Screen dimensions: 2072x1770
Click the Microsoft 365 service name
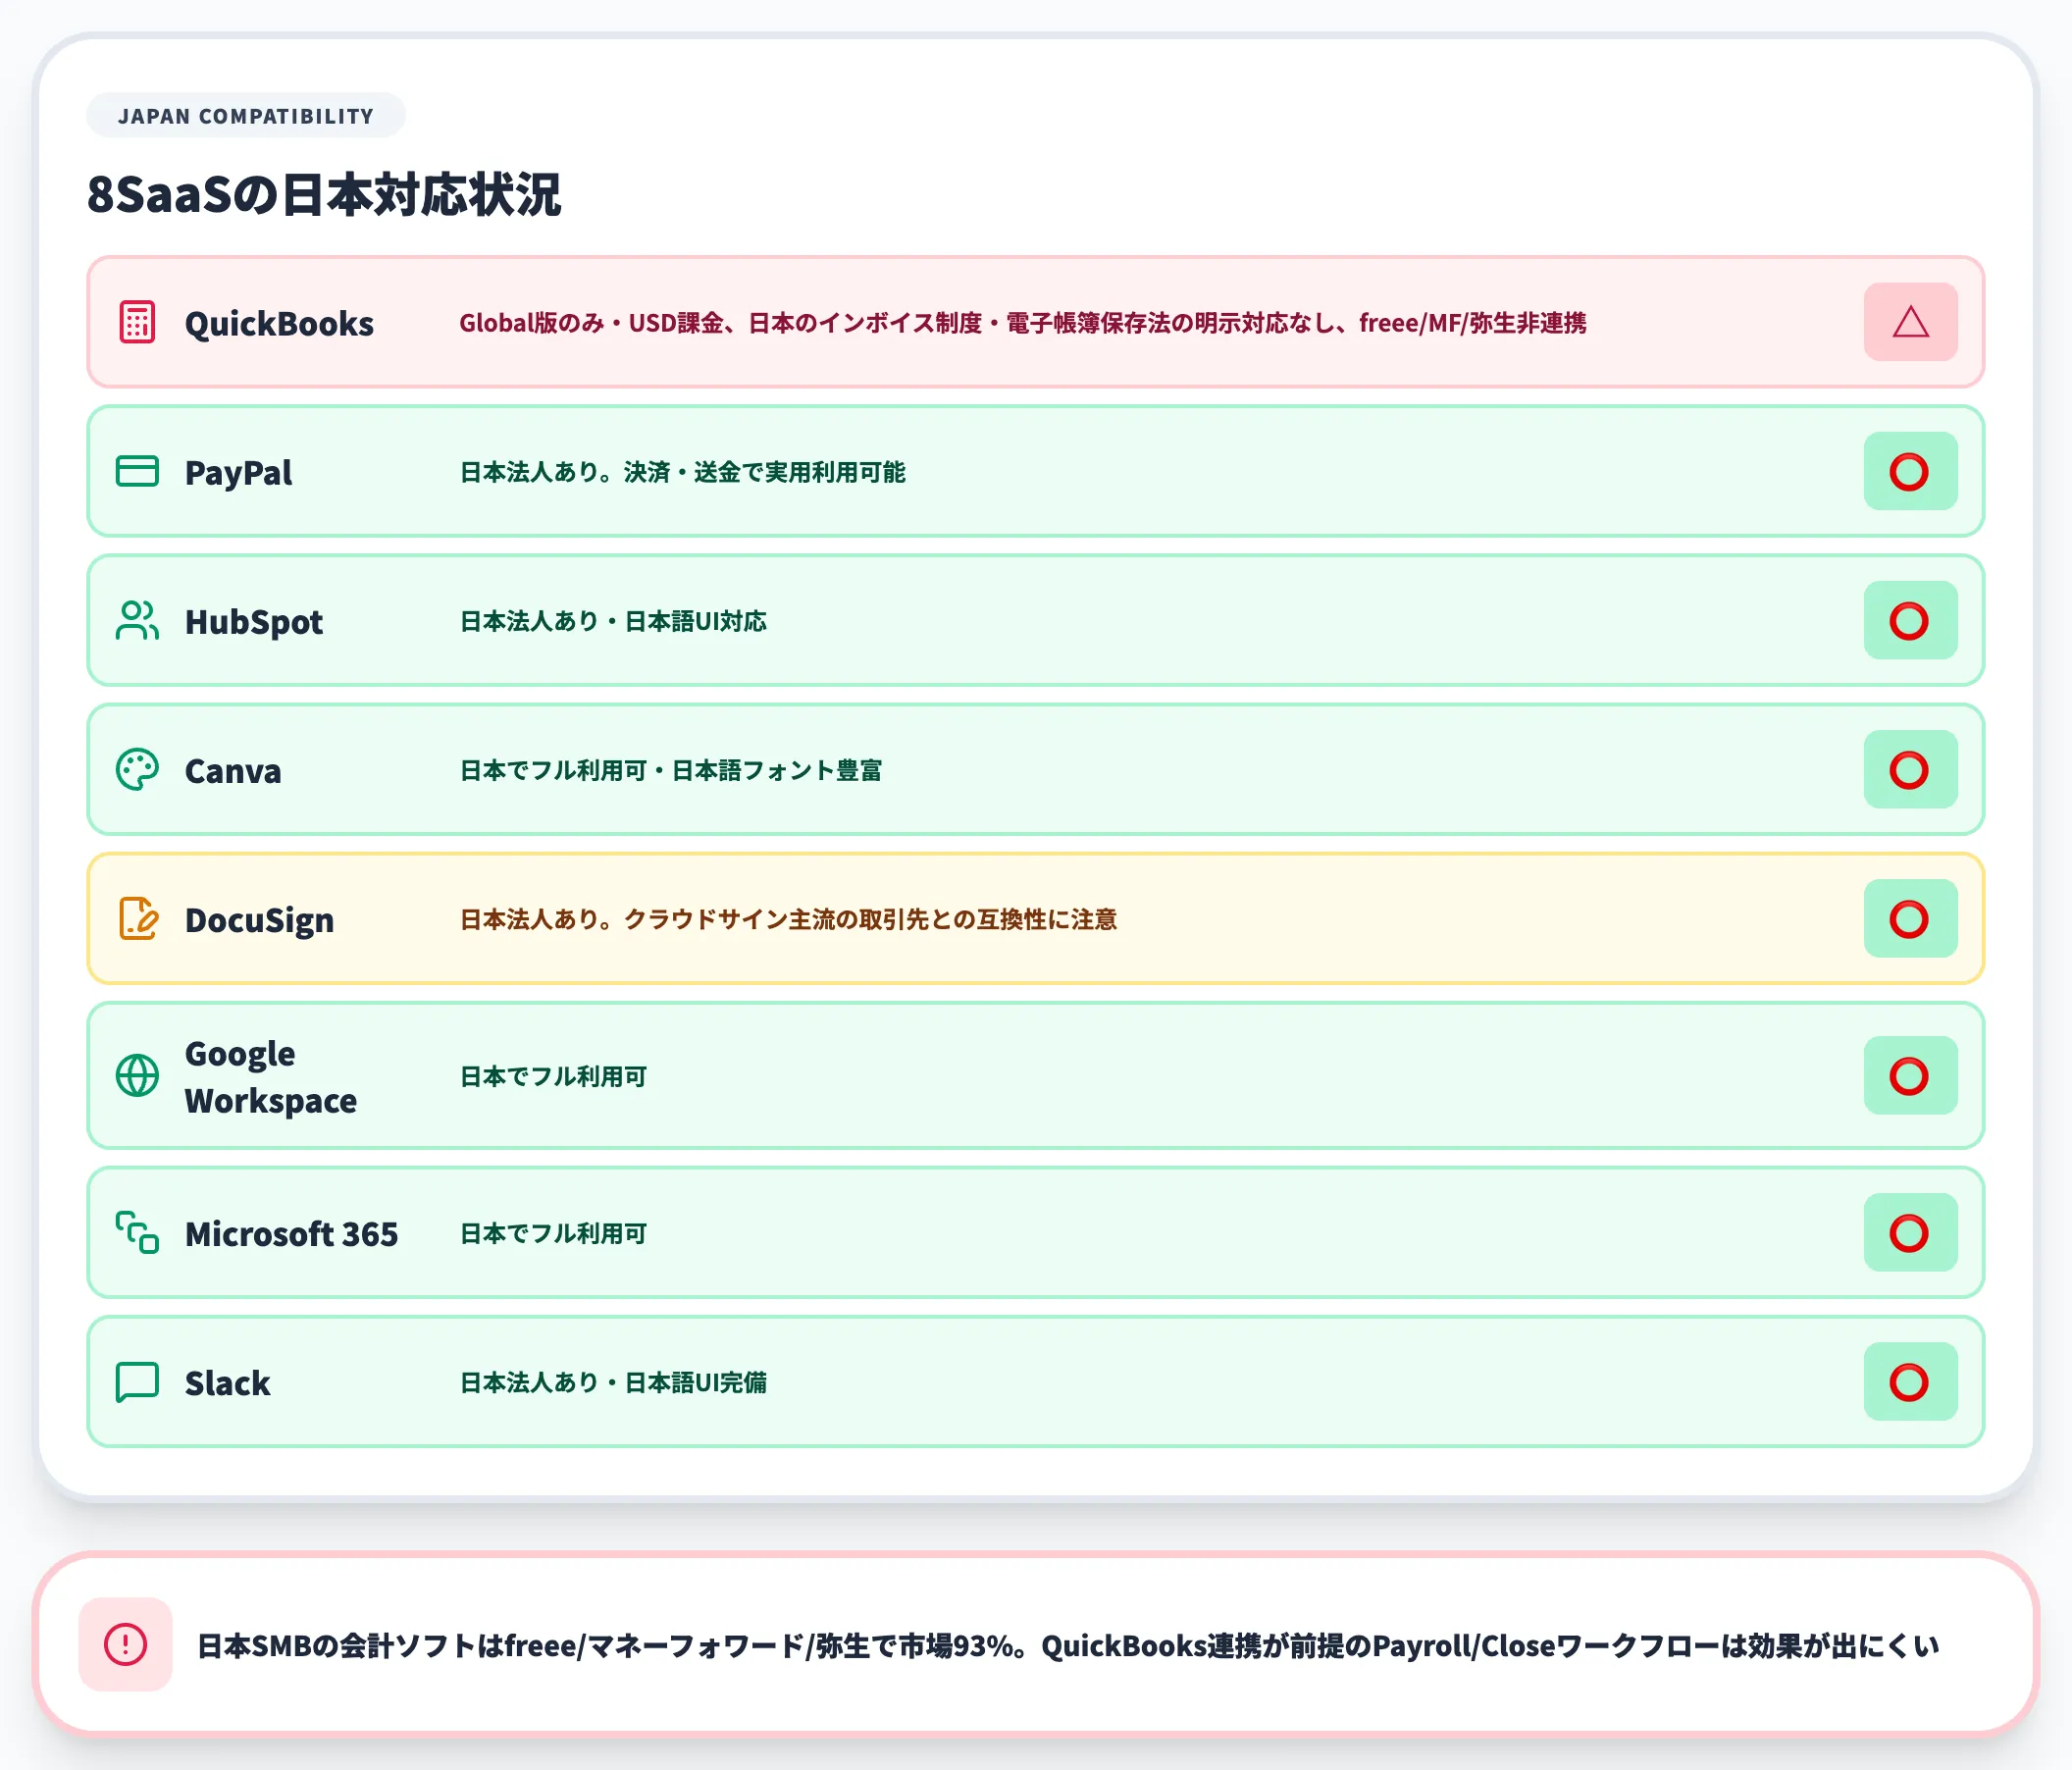(291, 1234)
